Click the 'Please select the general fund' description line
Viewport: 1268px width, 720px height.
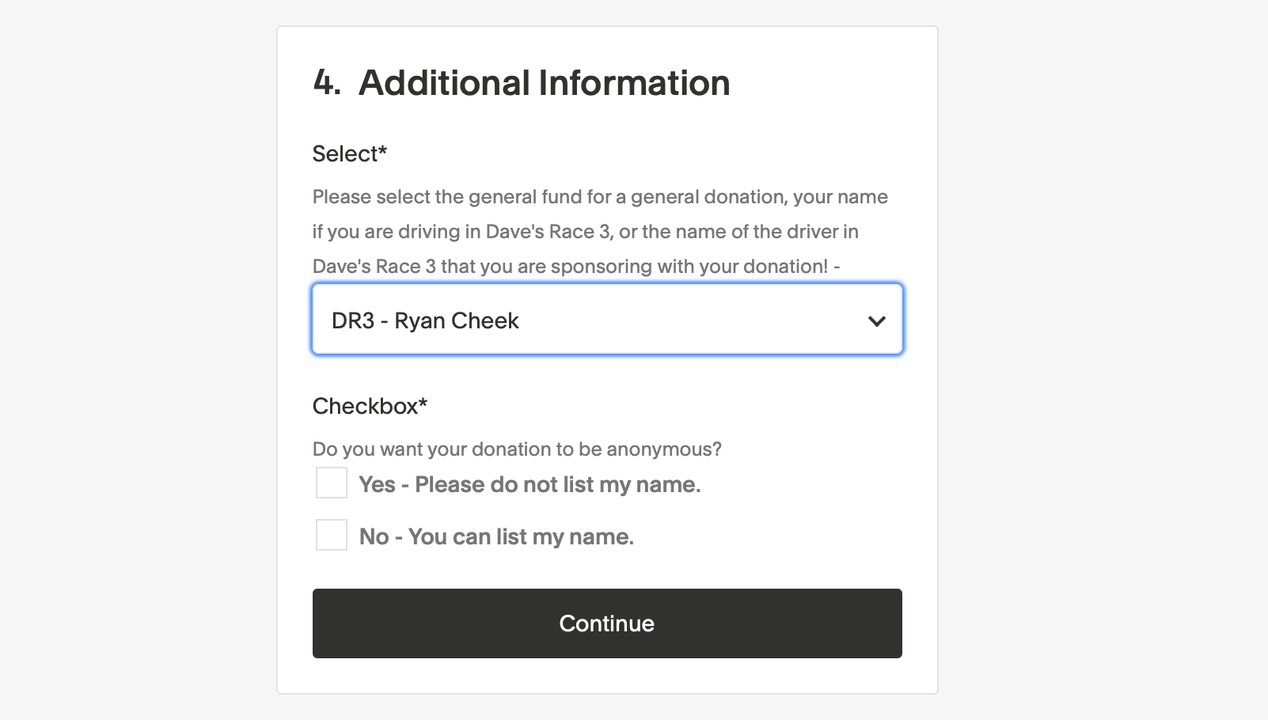[600, 197]
